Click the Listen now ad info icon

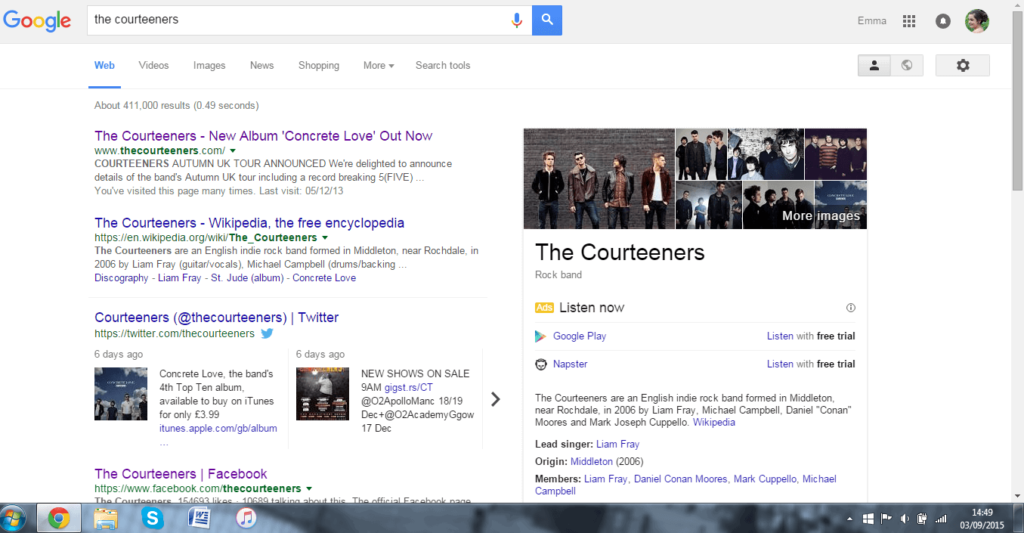[851, 308]
